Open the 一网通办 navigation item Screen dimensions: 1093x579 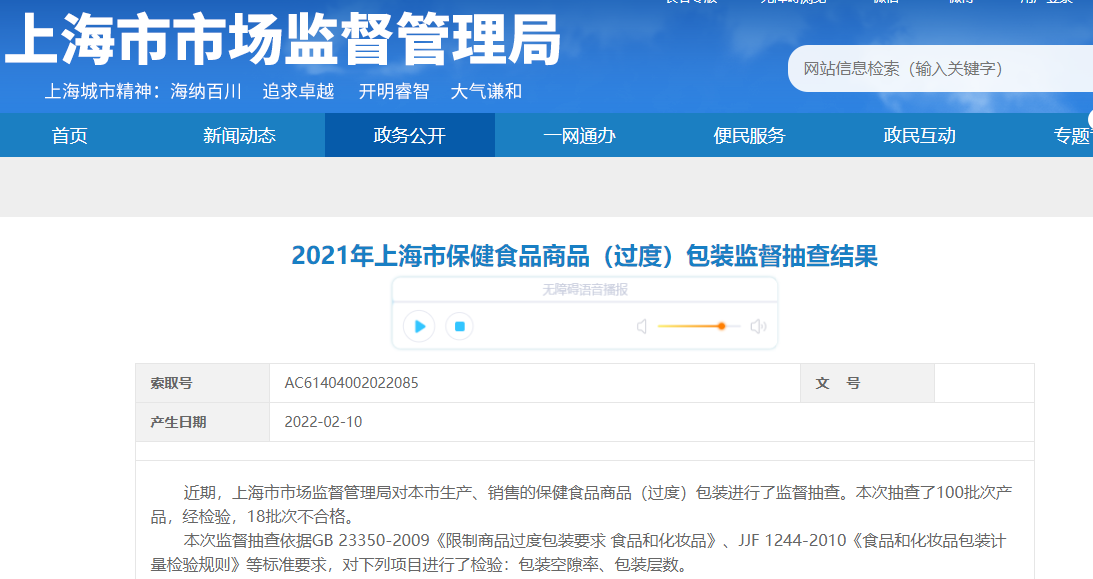pyautogui.click(x=579, y=135)
